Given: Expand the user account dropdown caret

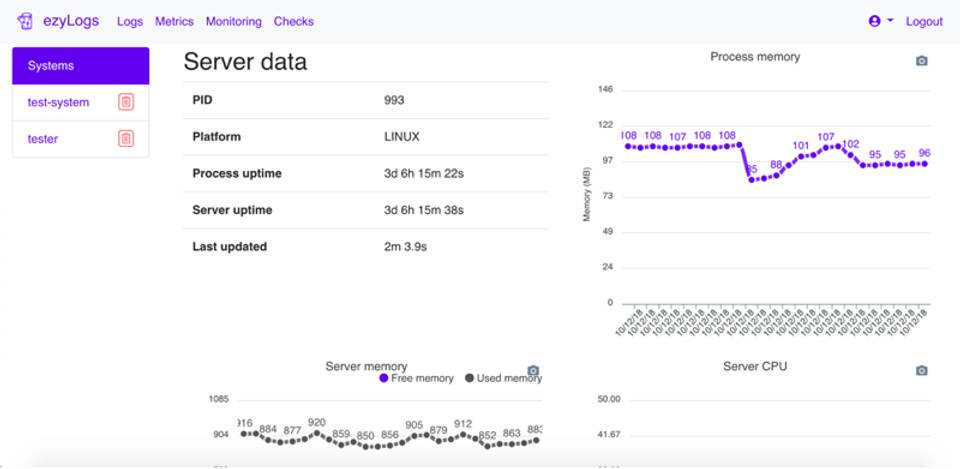Looking at the screenshot, I should pos(890,21).
